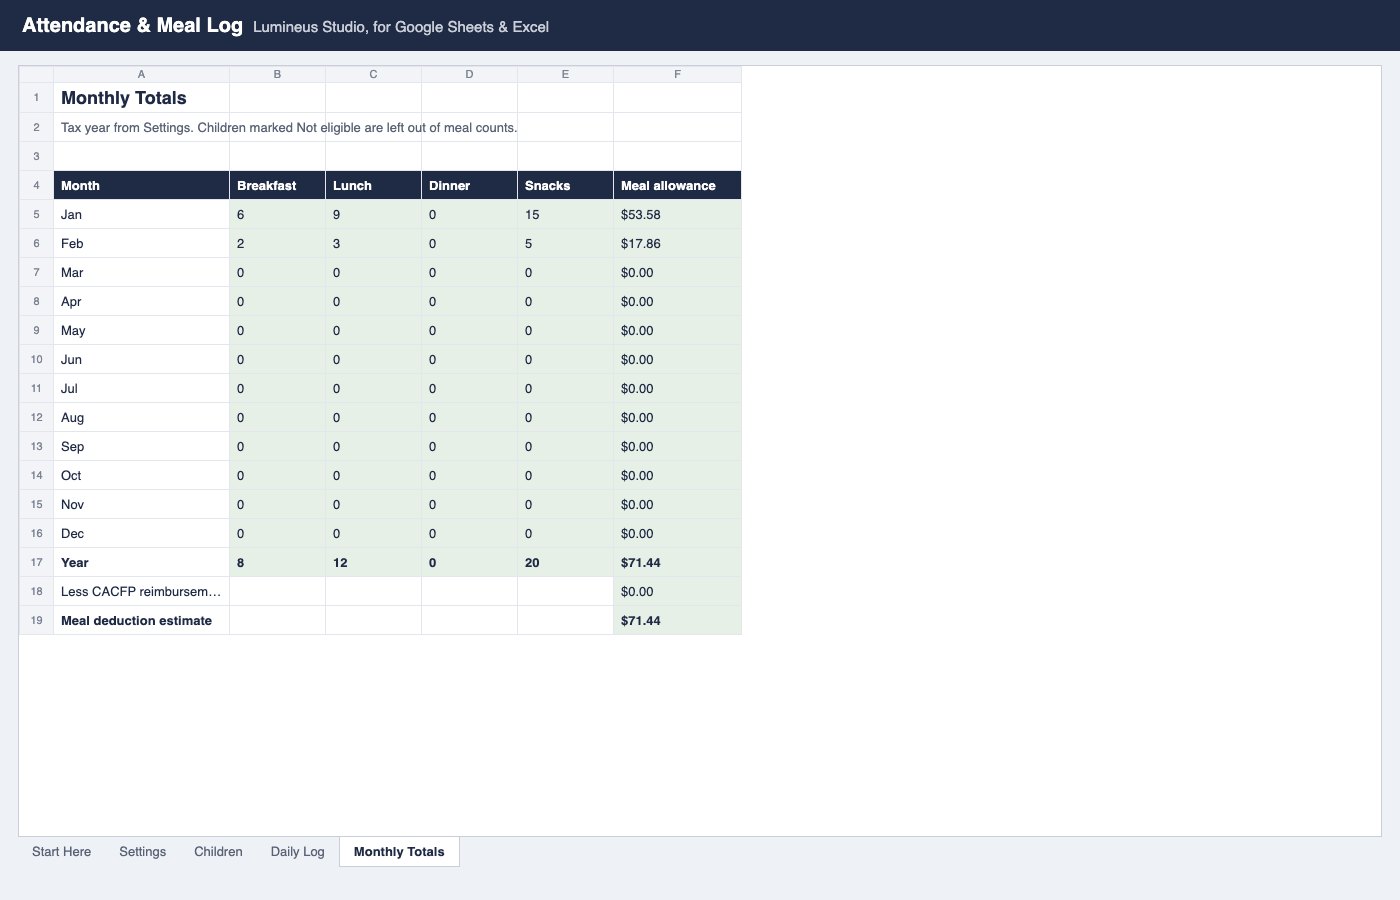The width and height of the screenshot is (1400, 900).
Task: Click the Meal allowance header cell
Action: click(x=677, y=186)
